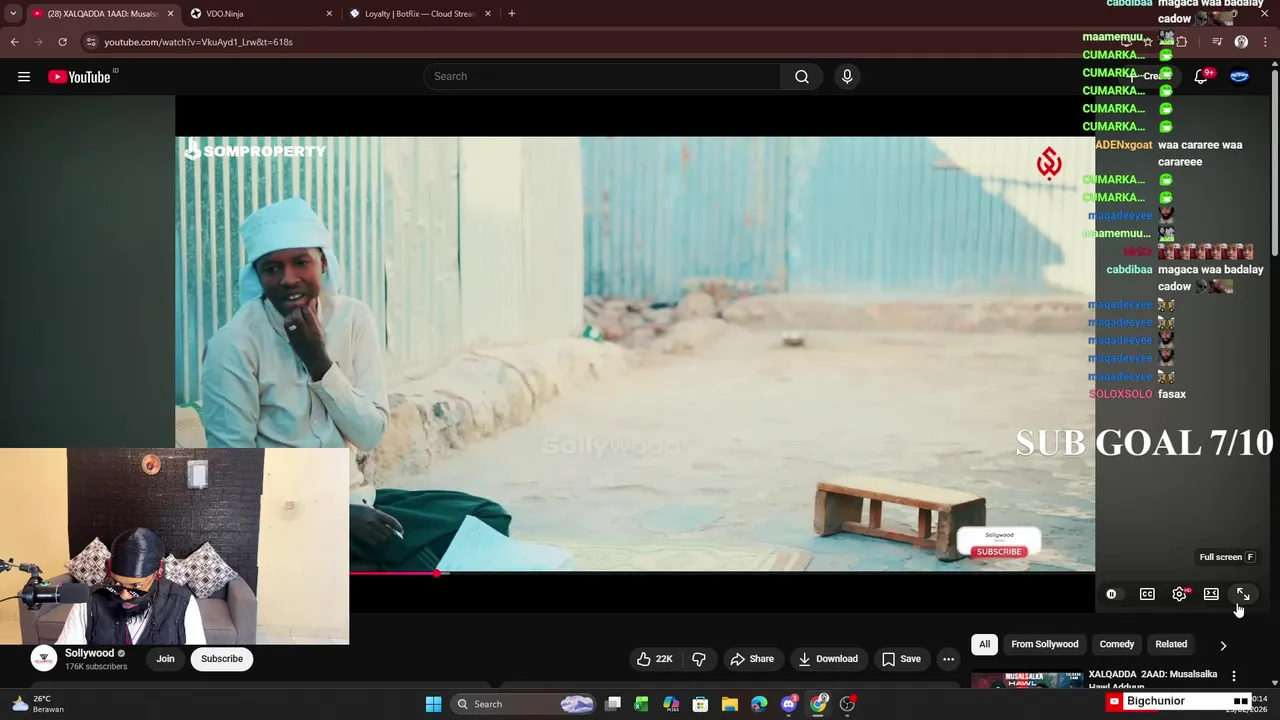This screenshot has width=1280, height=720.
Task: Open taskbar weather widget 26°C
Action: click(36, 704)
